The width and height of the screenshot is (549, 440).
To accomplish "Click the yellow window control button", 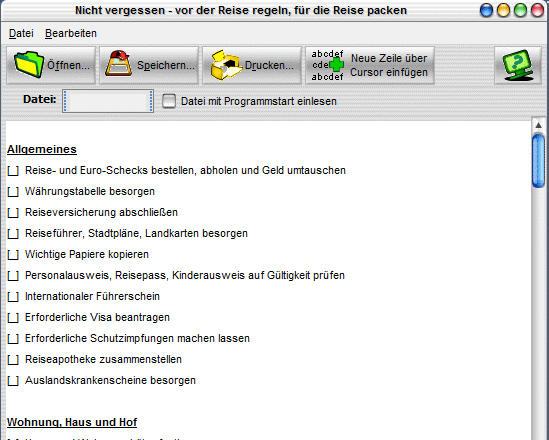I will tap(503, 10).
